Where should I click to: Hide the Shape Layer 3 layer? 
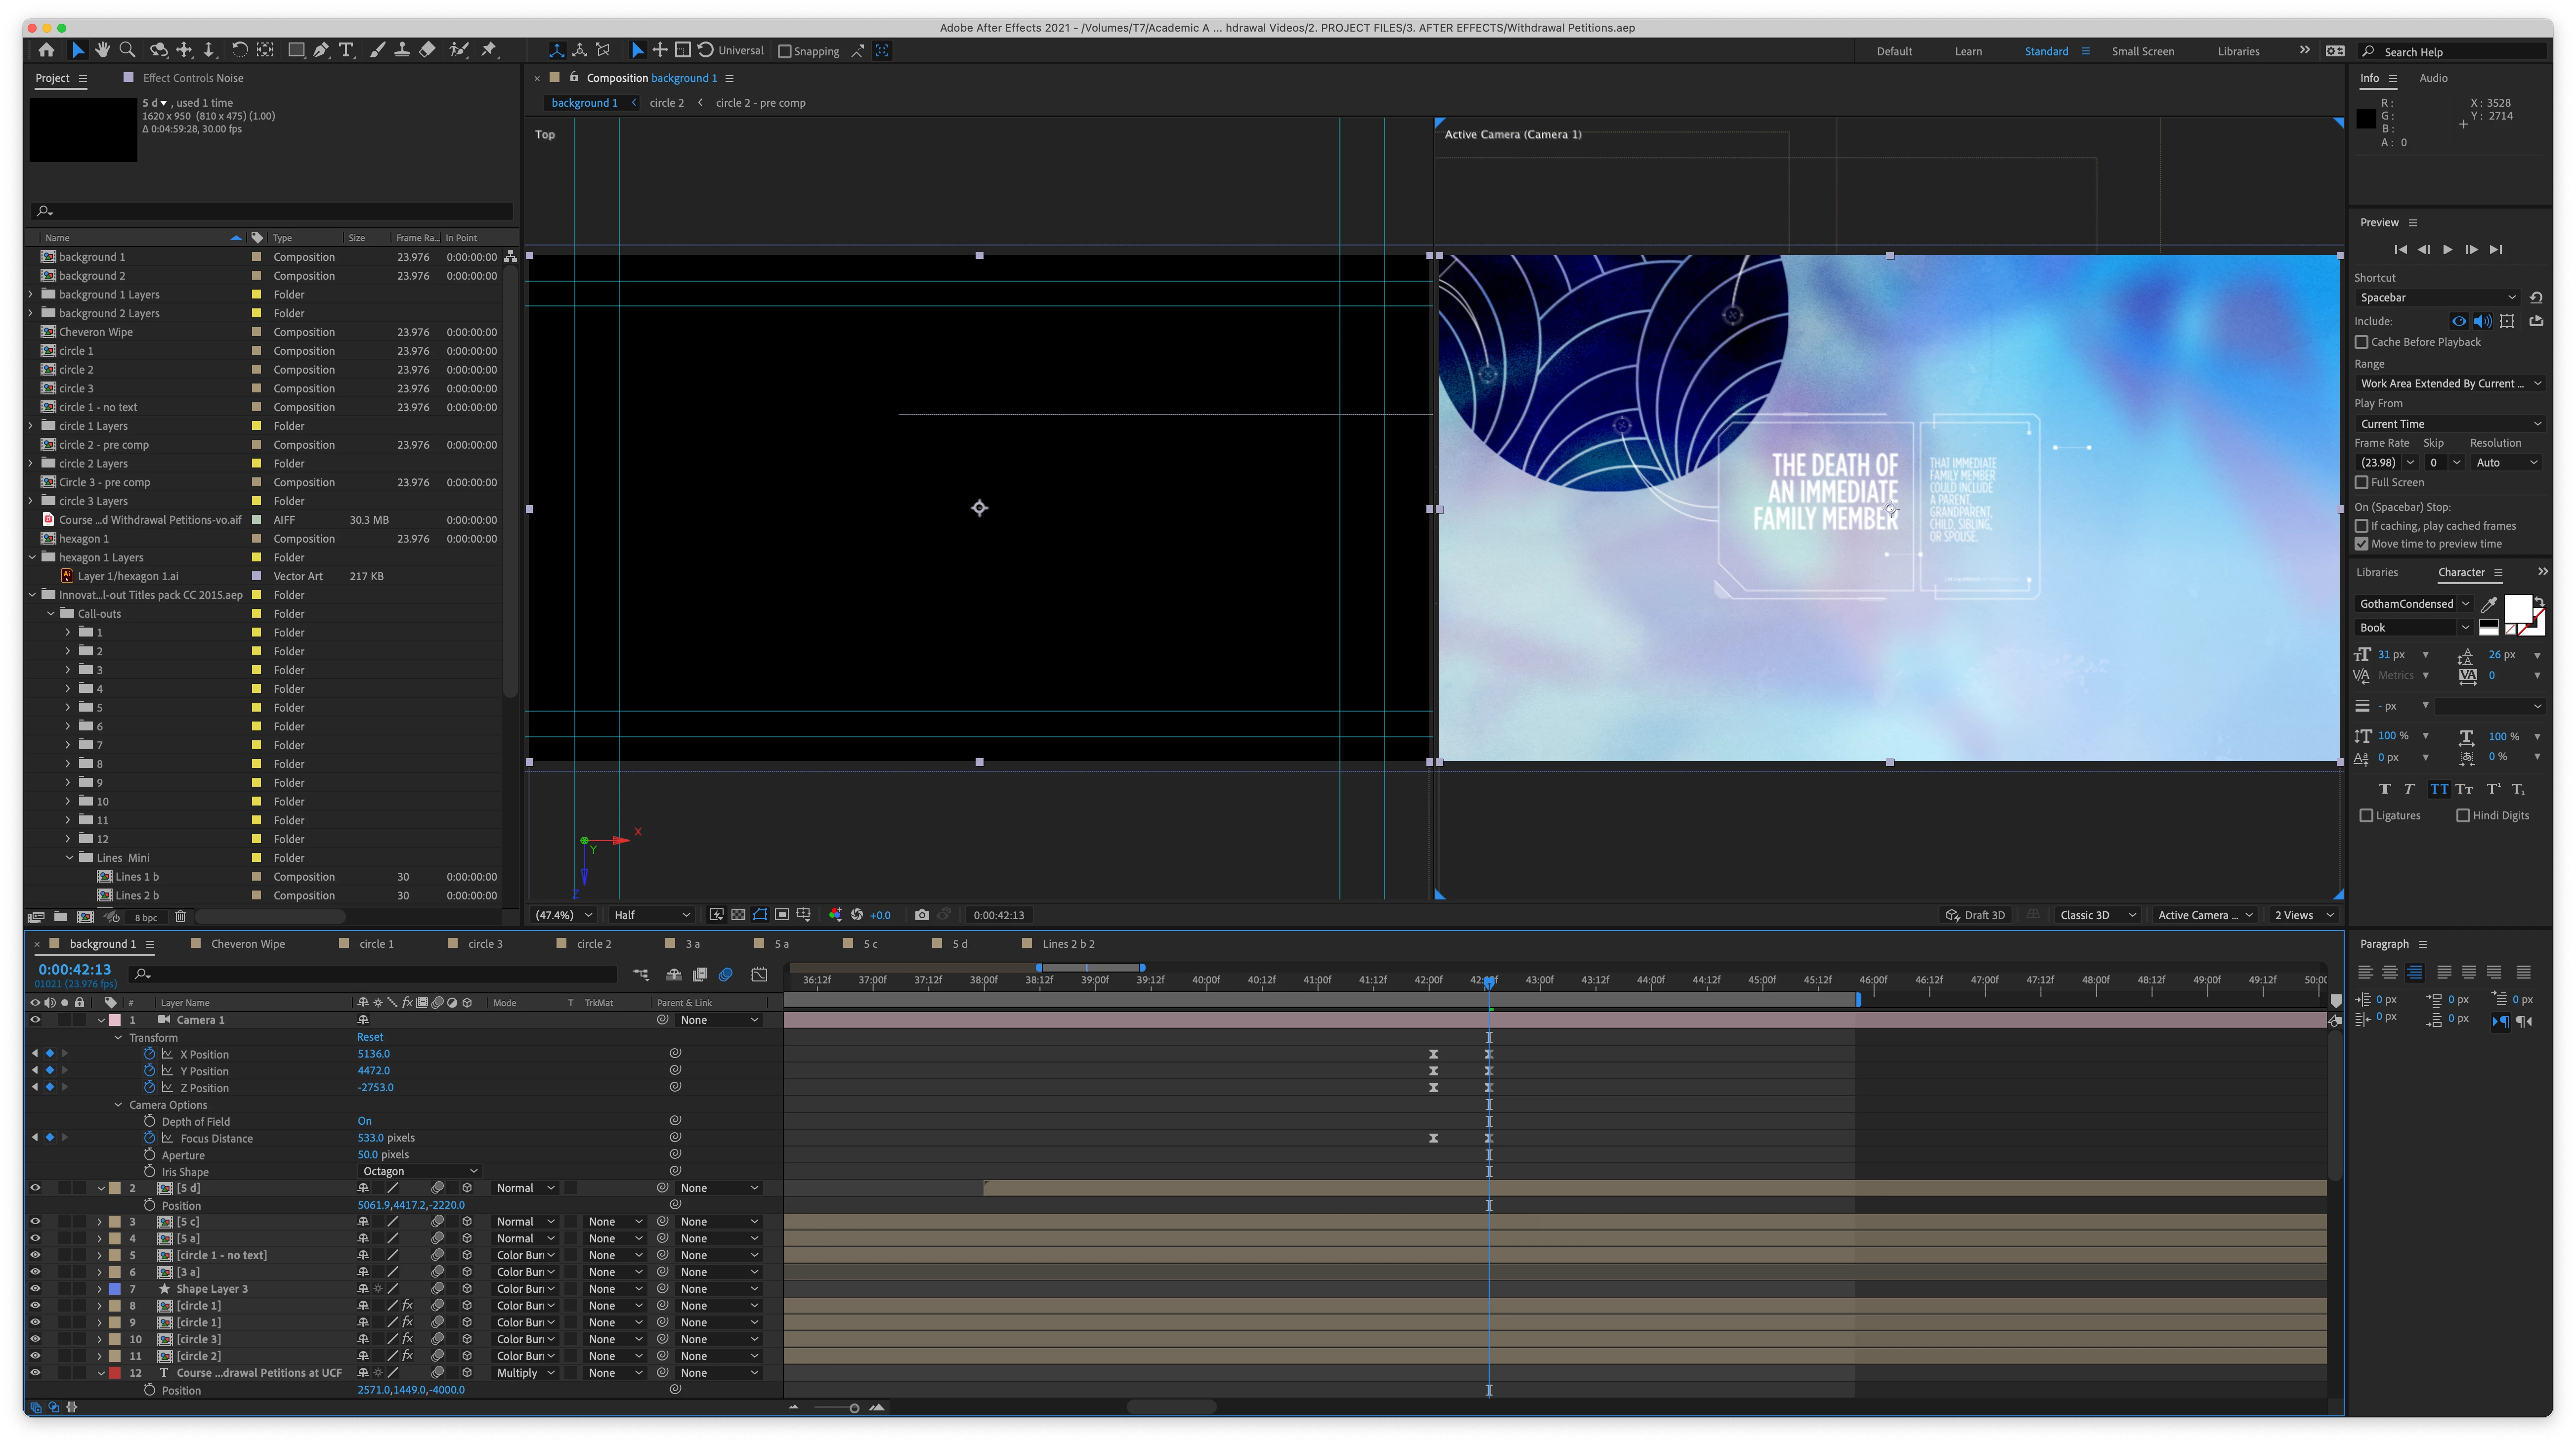pos(35,1289)
